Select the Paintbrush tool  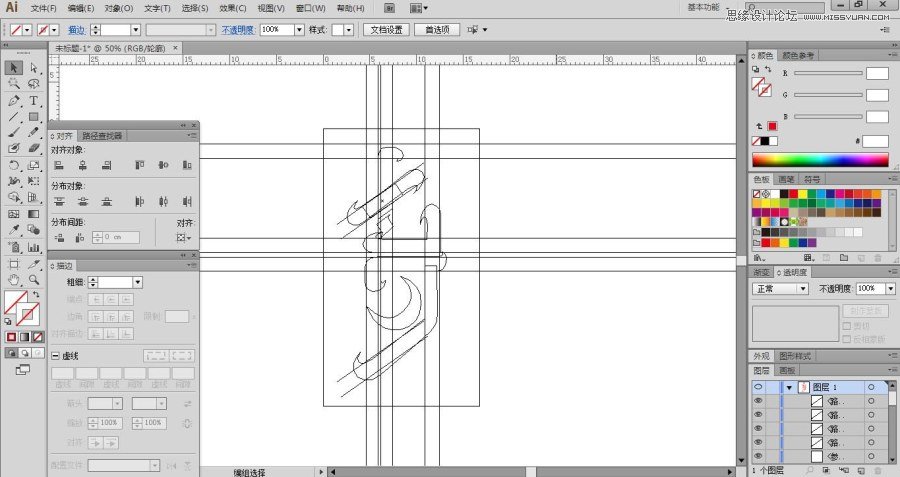tap(14, 133)
